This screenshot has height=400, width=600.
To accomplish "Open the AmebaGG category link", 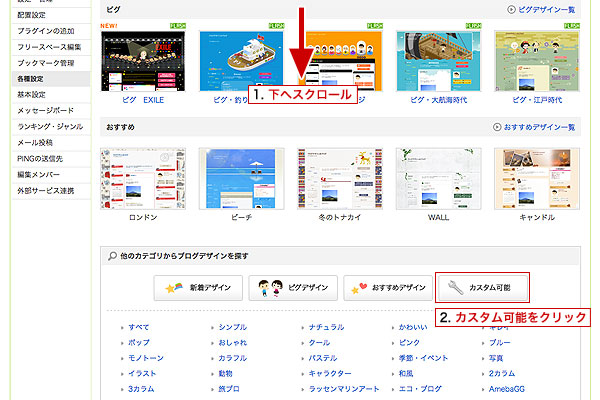I will tap(507, 389).
